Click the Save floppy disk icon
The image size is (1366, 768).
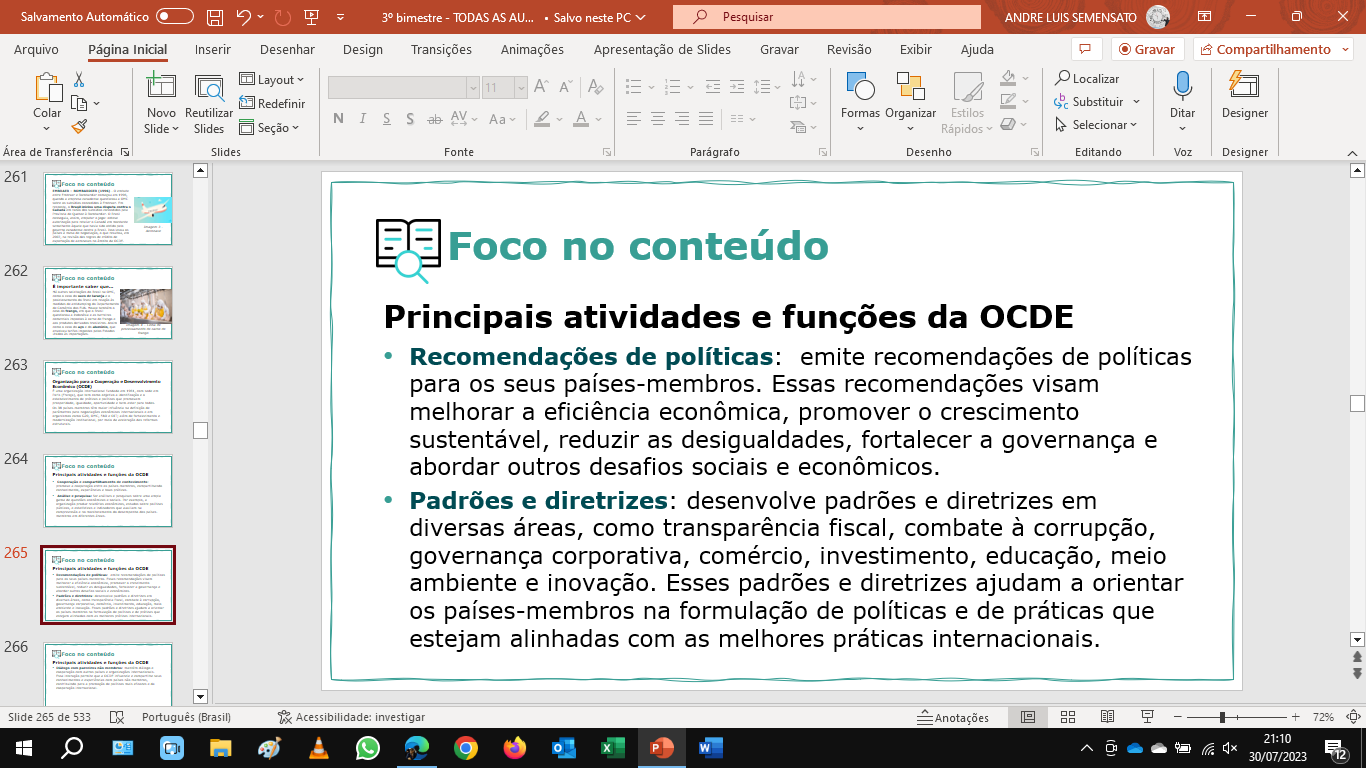[x=215, y=17]
